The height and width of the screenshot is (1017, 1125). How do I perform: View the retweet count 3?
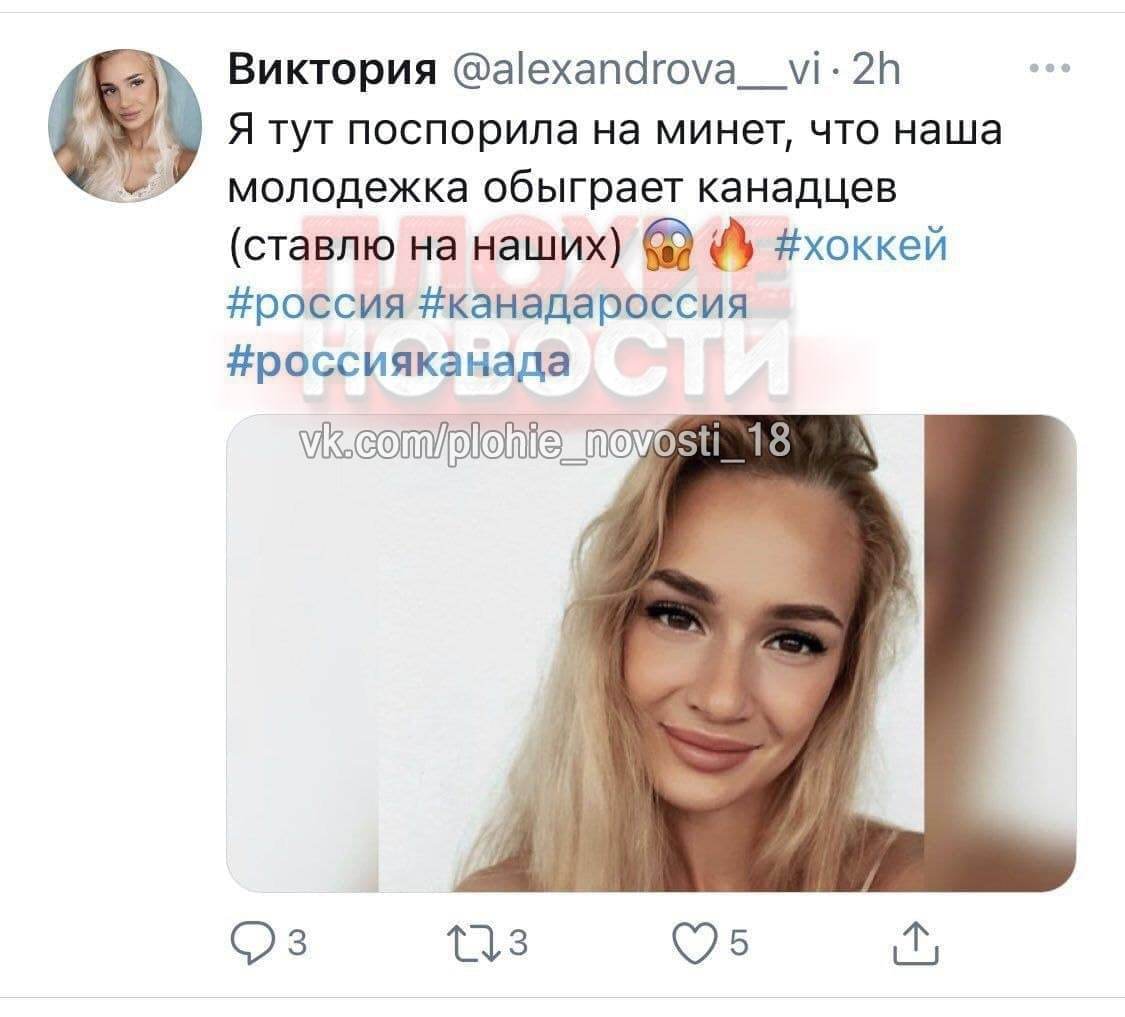tap(518, 943)
